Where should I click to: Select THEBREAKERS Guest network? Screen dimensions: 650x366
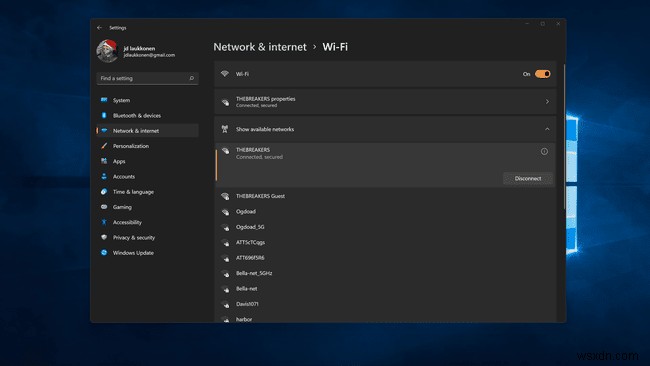(x=385, y=196)
